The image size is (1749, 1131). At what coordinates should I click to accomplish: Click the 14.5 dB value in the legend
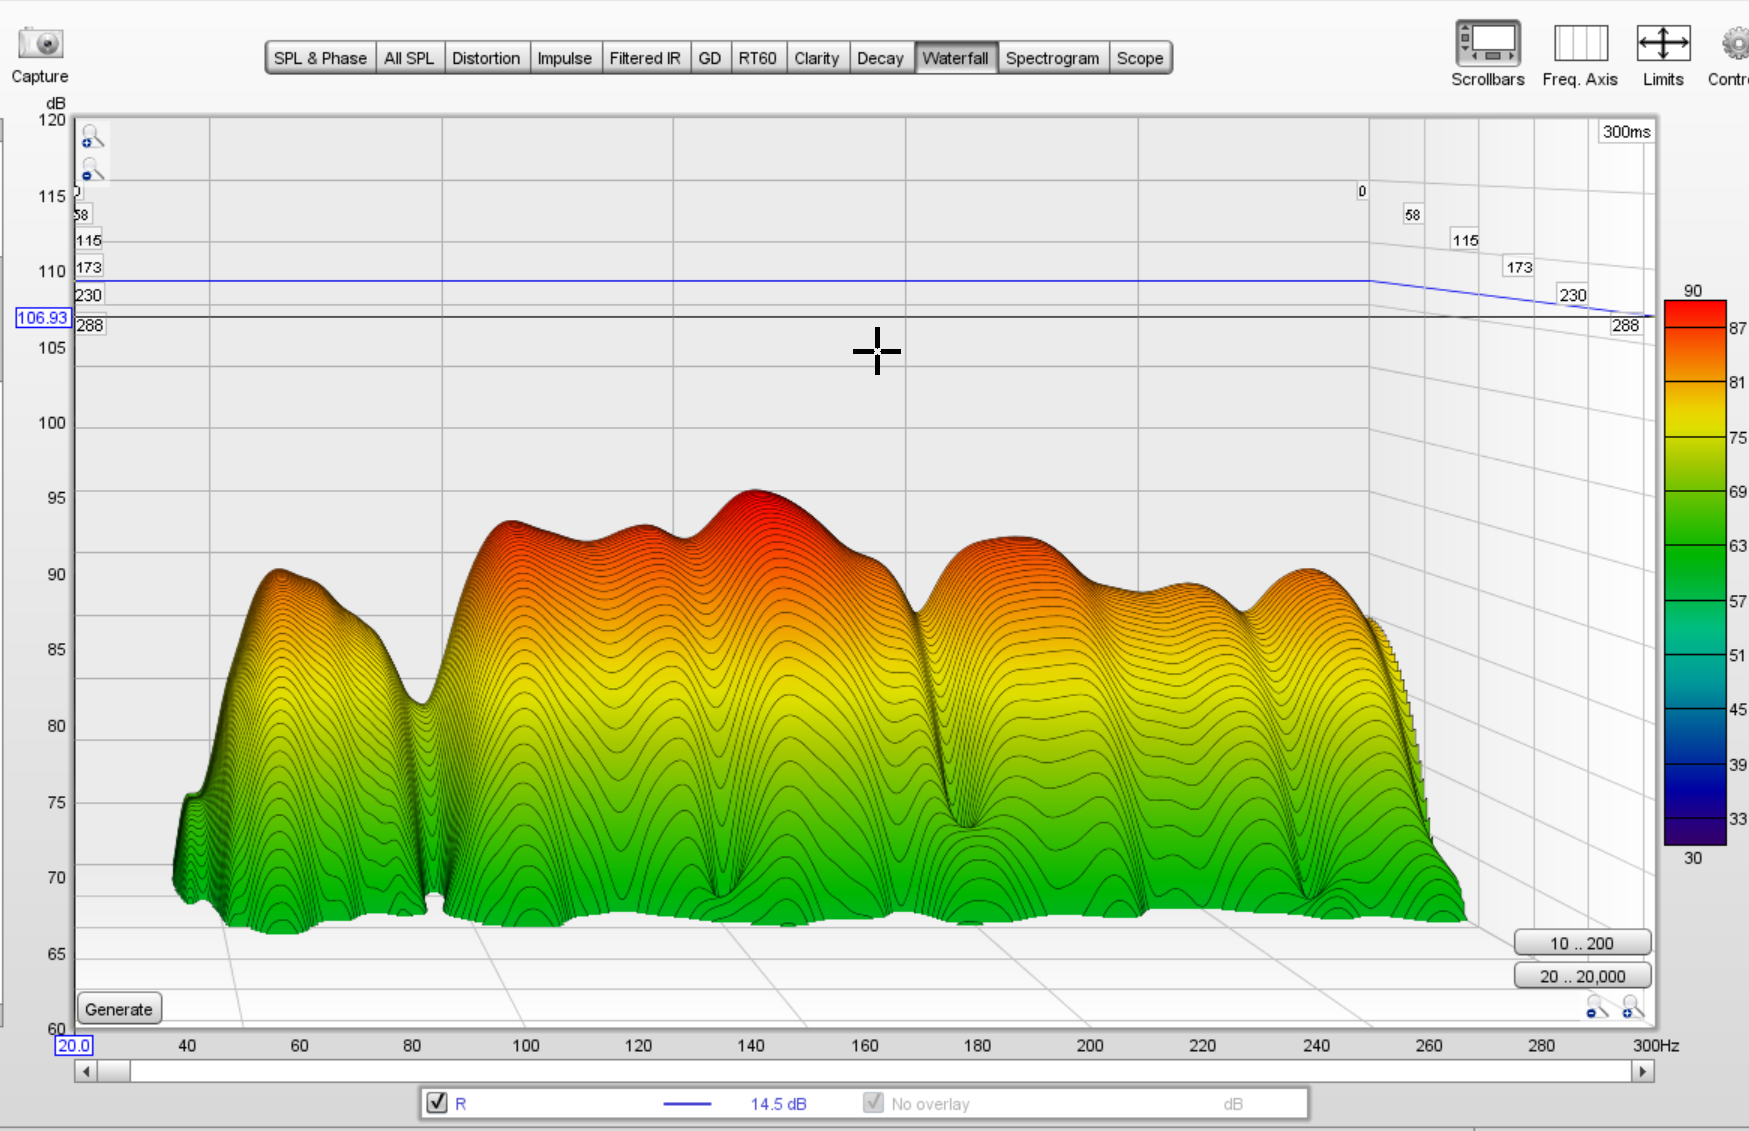(778, 1104)
